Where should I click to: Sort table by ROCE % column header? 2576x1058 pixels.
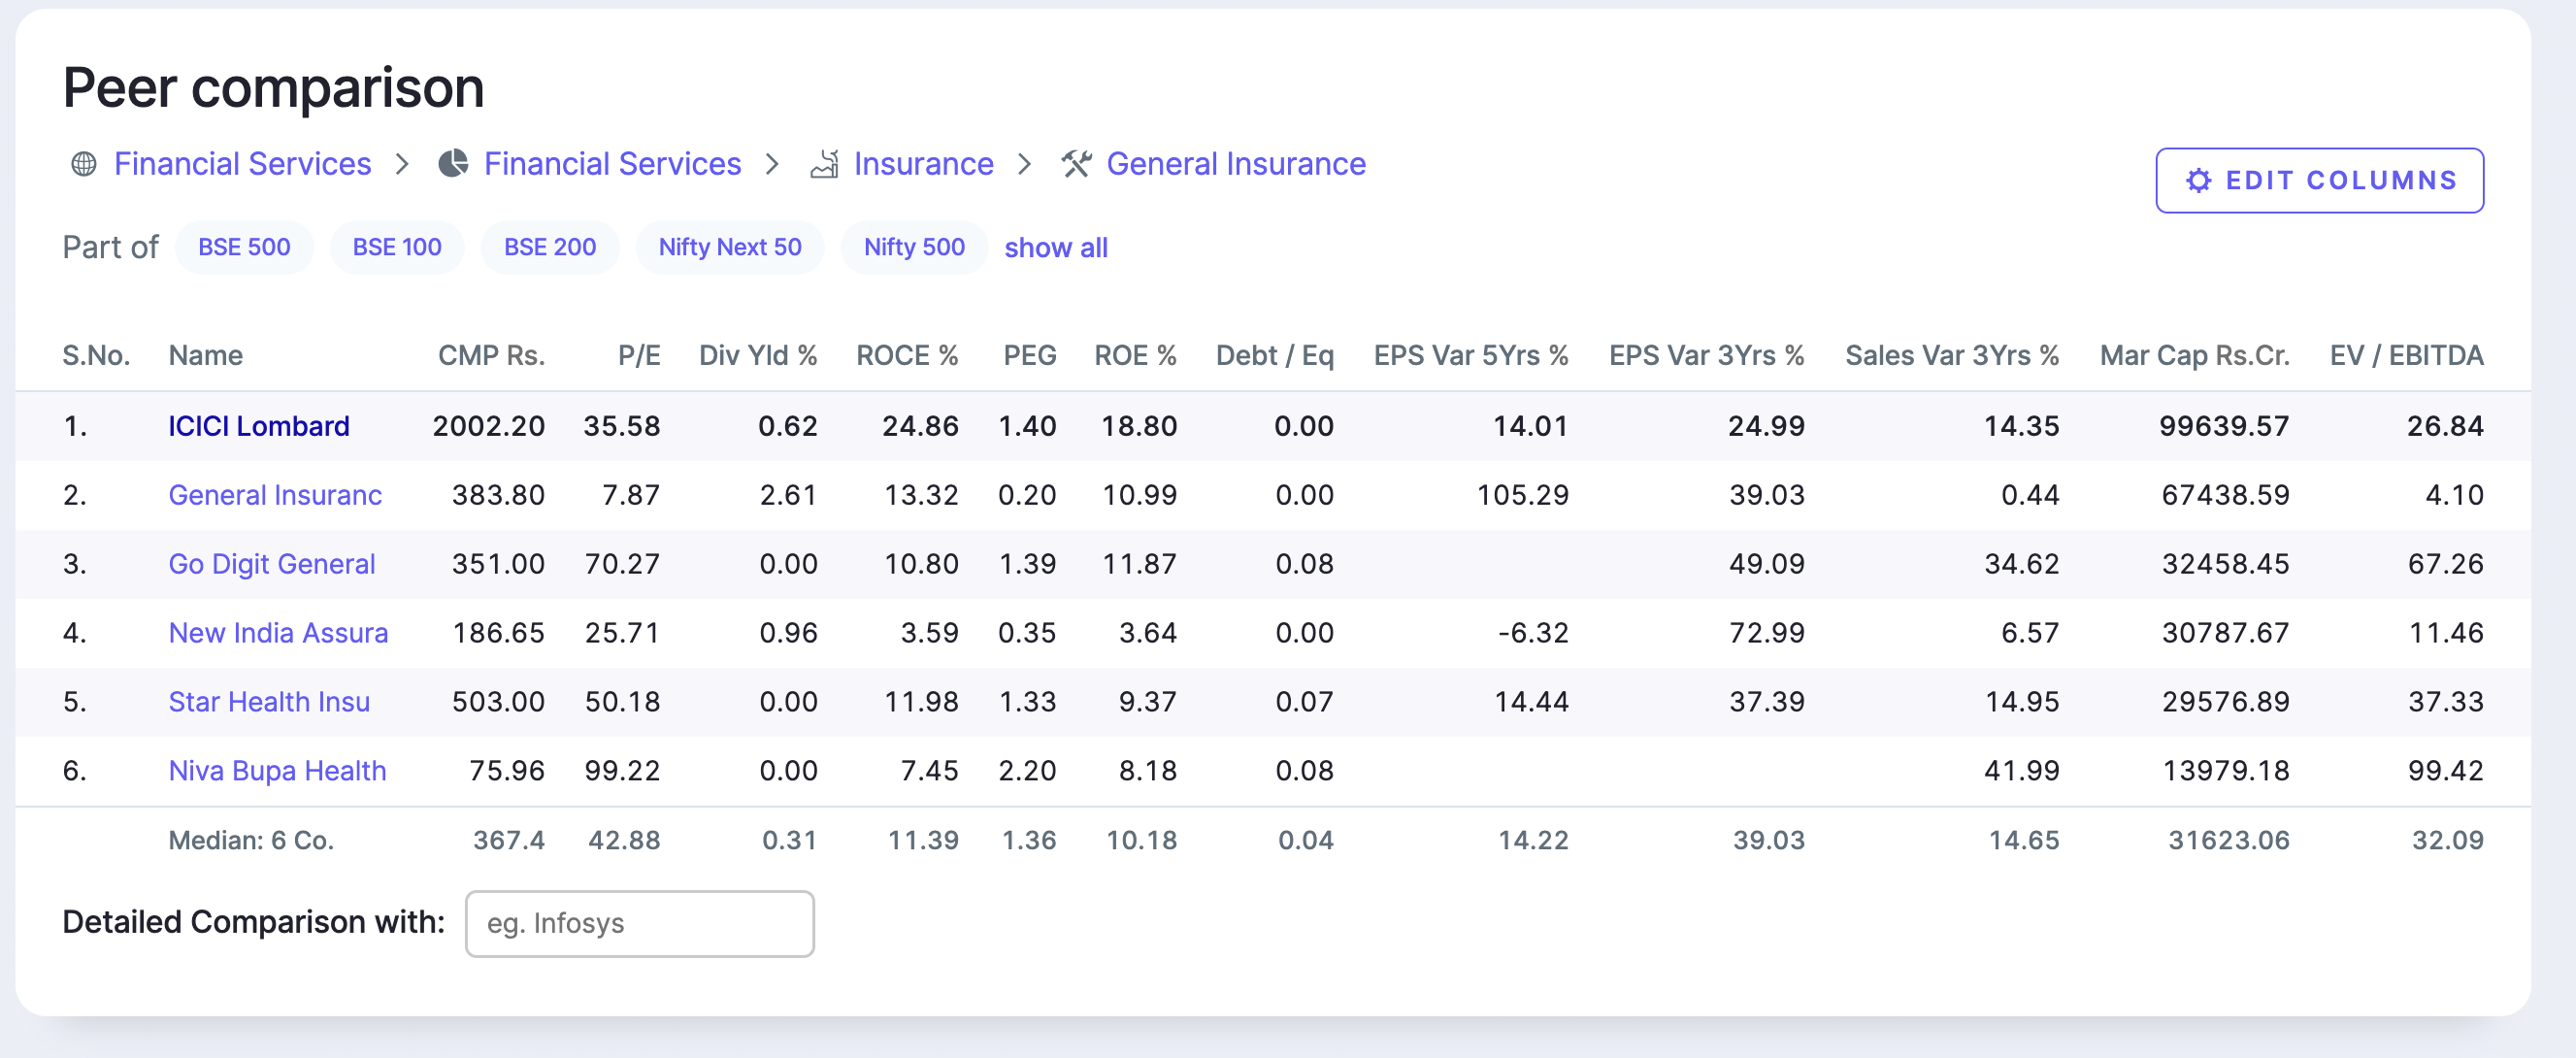tap(906, 356)
